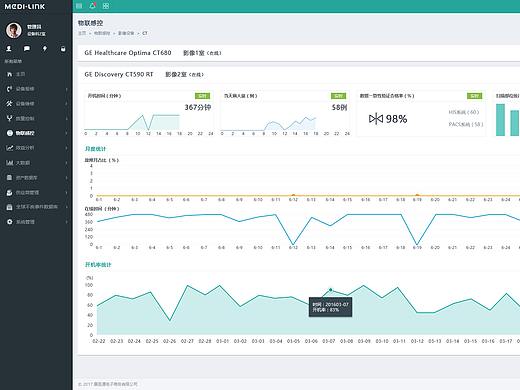The width and height of the screenshot is (520, 390).
Task: Open the supplier management sidebar icon
Action: 9,192
